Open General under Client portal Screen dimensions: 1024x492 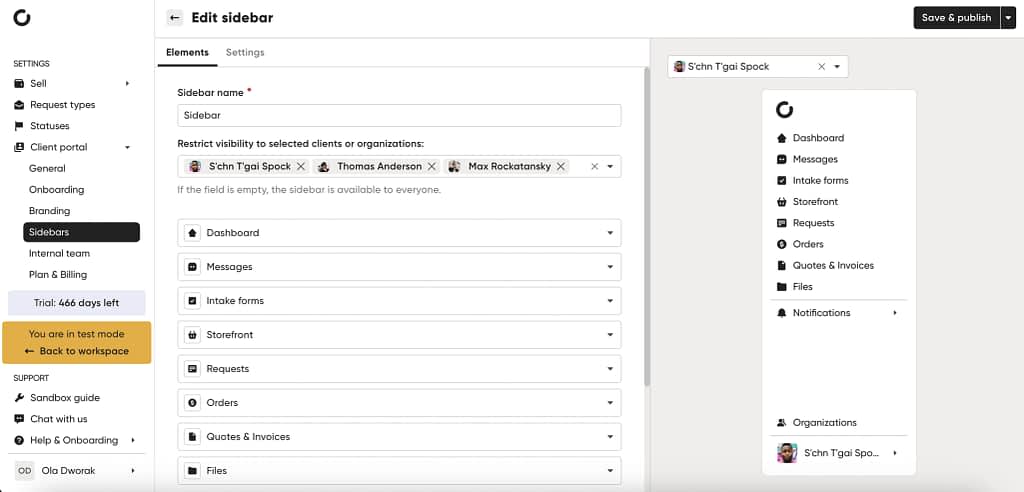click(x=47, y=169)
